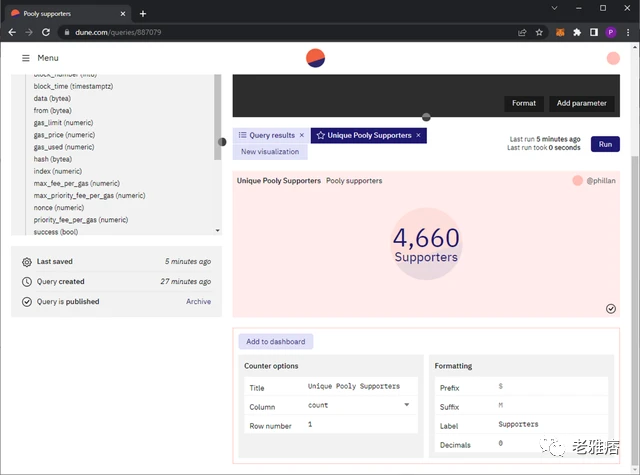The image size is (640, 475).
Task: Toggle the browser side panel icon
Action: tap(594, 32)
